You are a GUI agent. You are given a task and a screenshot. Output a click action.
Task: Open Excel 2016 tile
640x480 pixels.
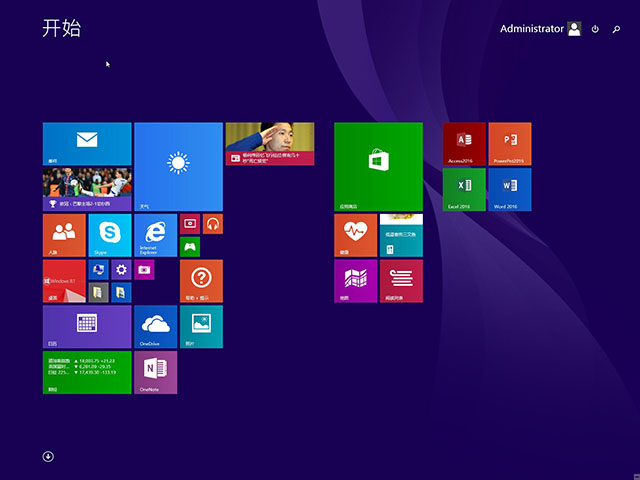[x=464, y=189]
